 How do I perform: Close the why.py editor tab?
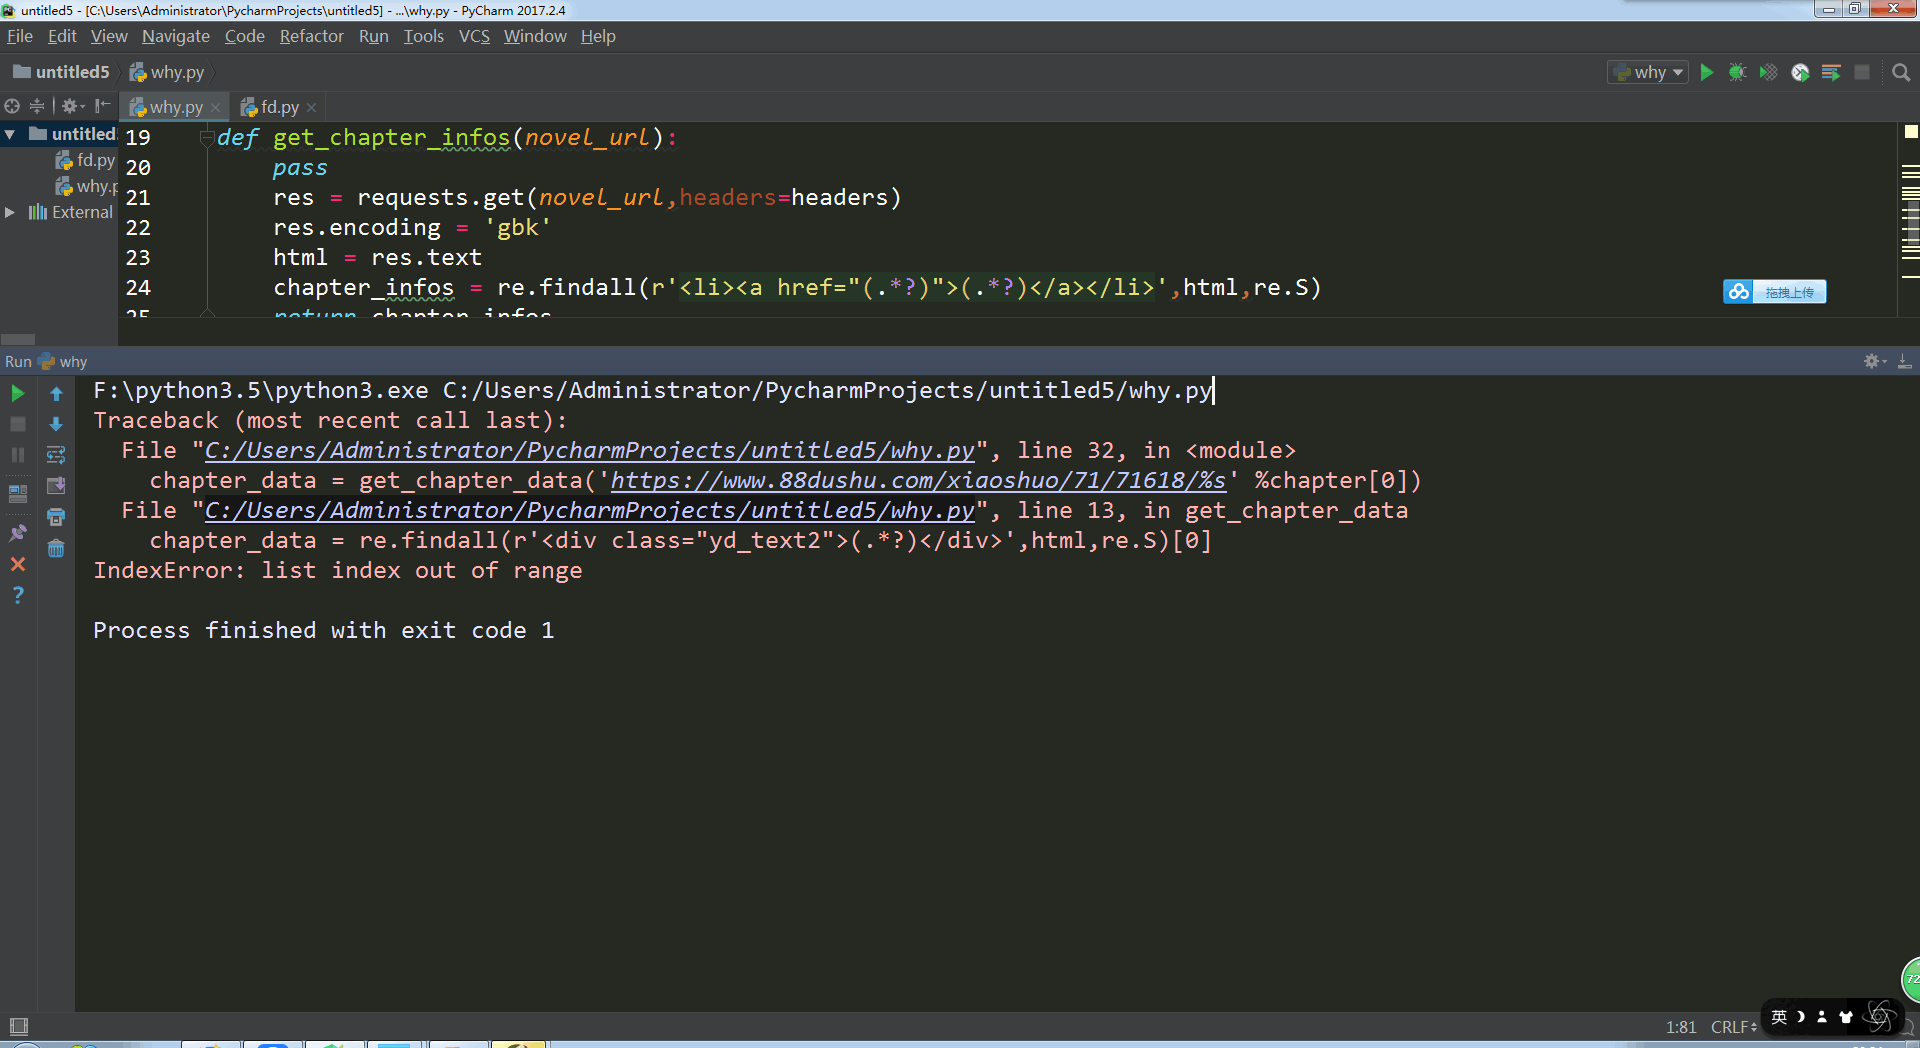215,107
